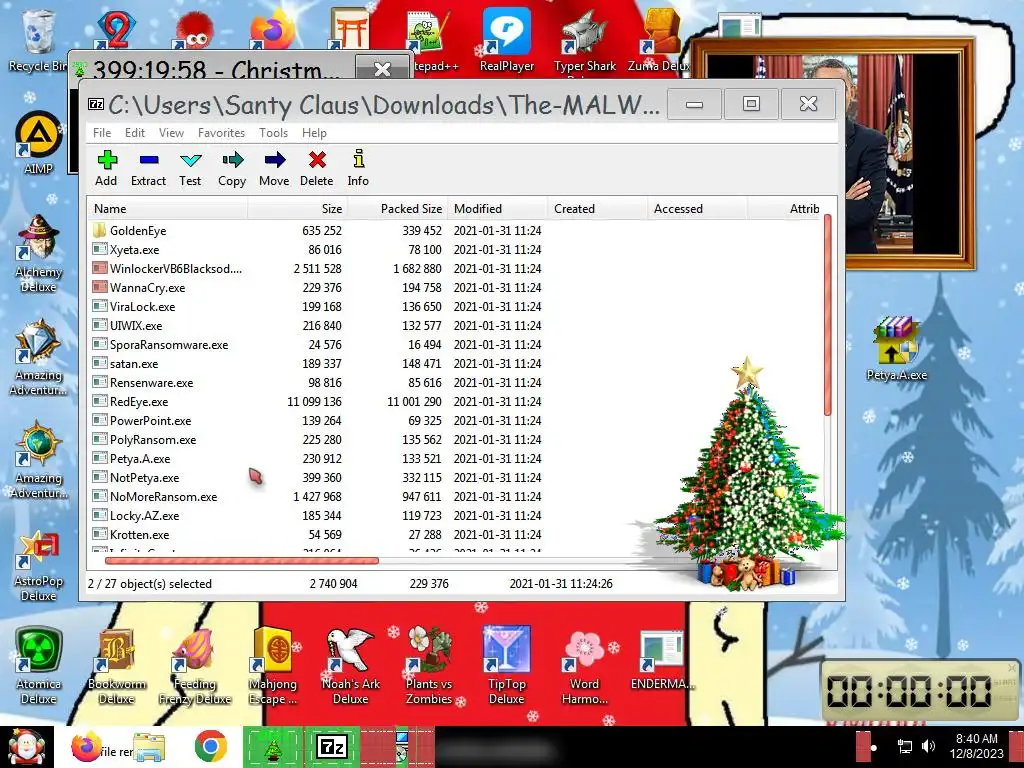This screenshot has width=1024, height=768.
Task: Click the horizontal scrollbar of the file list
Action: [x=242, y=560]
